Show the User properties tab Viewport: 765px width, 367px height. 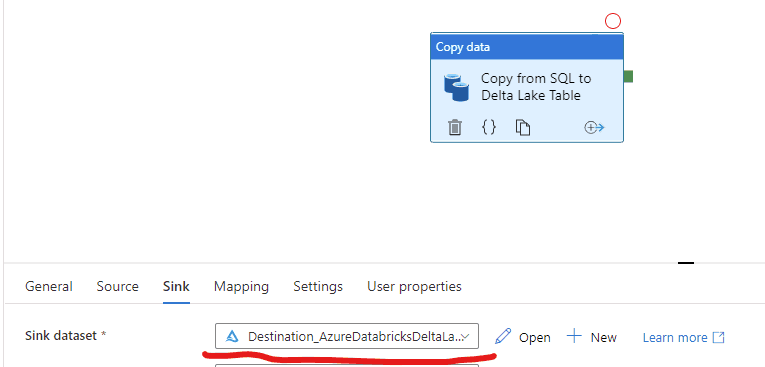[x=414, y=286]
